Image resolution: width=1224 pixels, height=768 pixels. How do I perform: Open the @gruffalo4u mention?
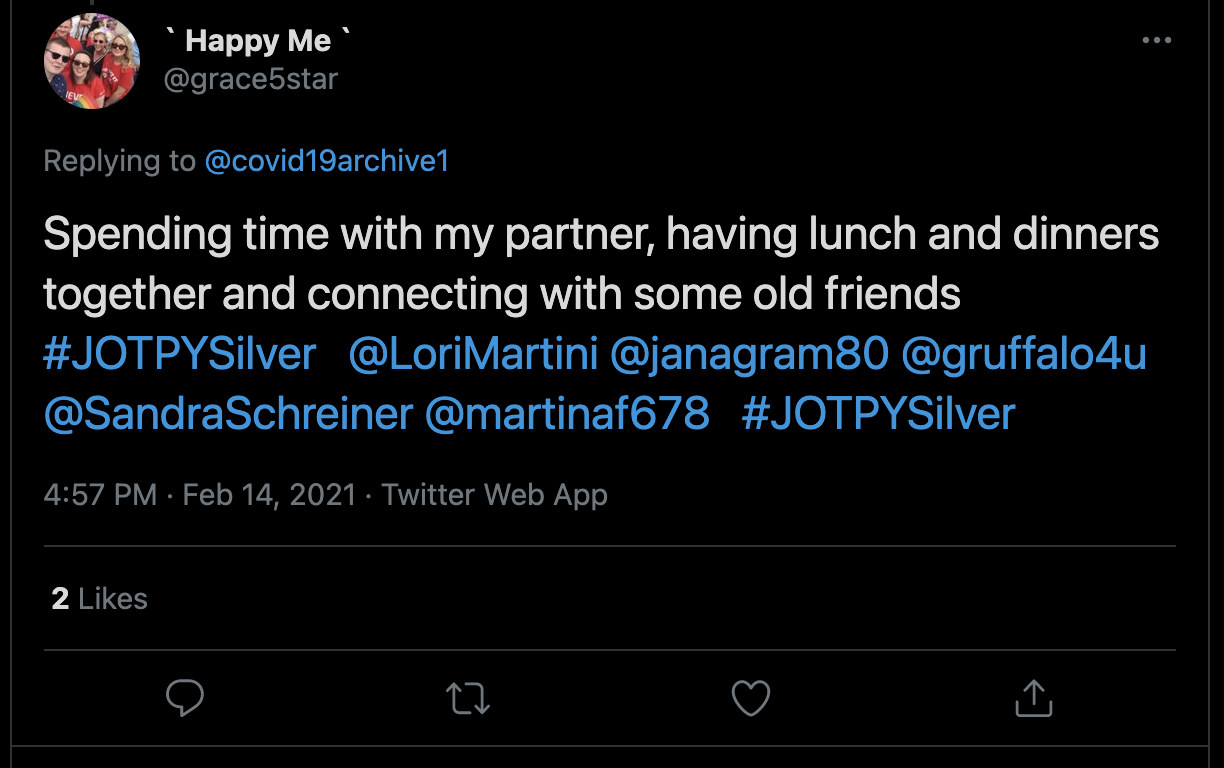pyautogui.click(x=1023, y=354)
